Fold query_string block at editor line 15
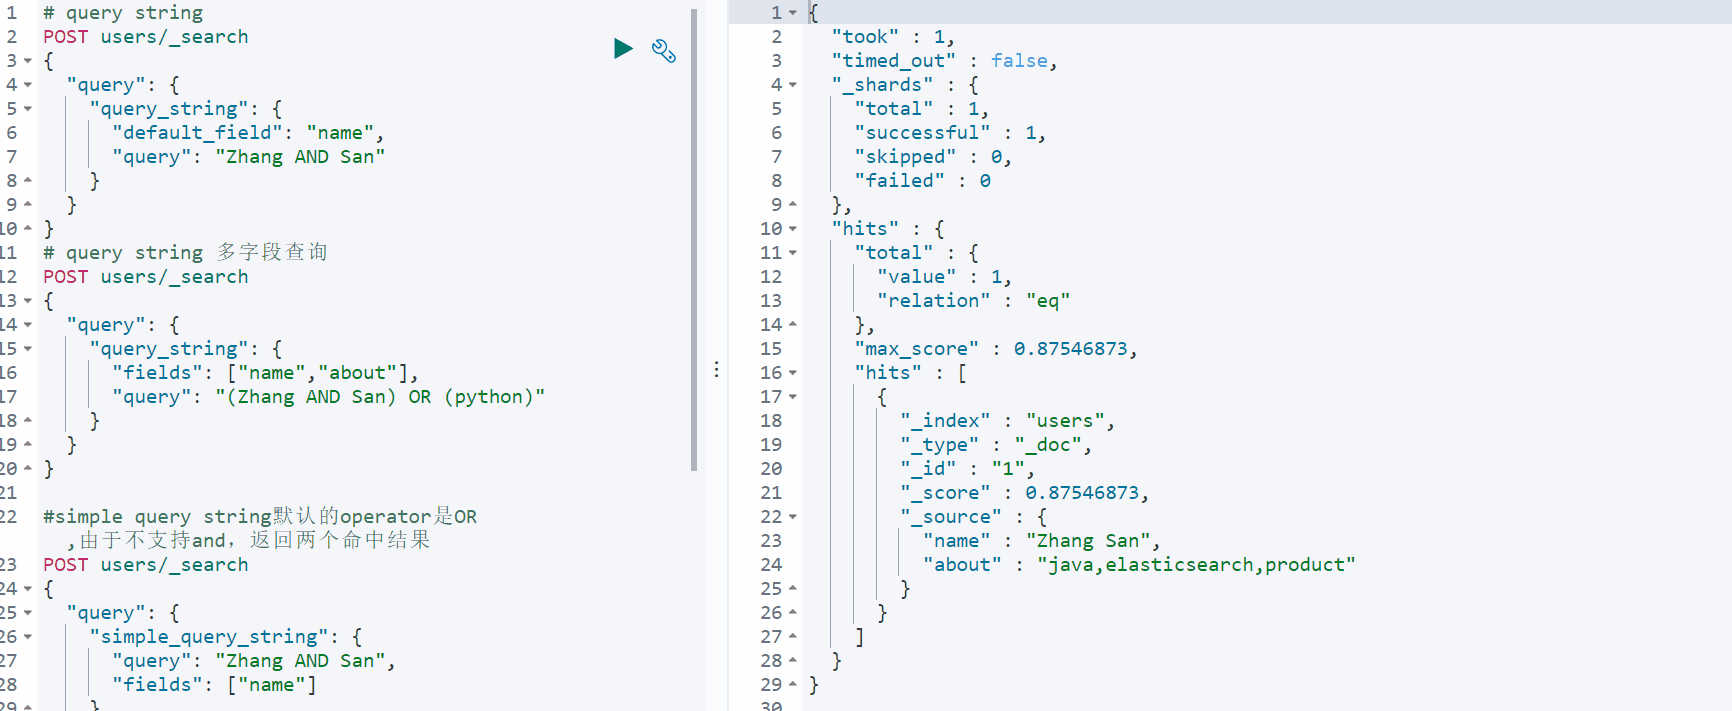Viewport: 1732px width, 711px height. [x=28, y=349]
